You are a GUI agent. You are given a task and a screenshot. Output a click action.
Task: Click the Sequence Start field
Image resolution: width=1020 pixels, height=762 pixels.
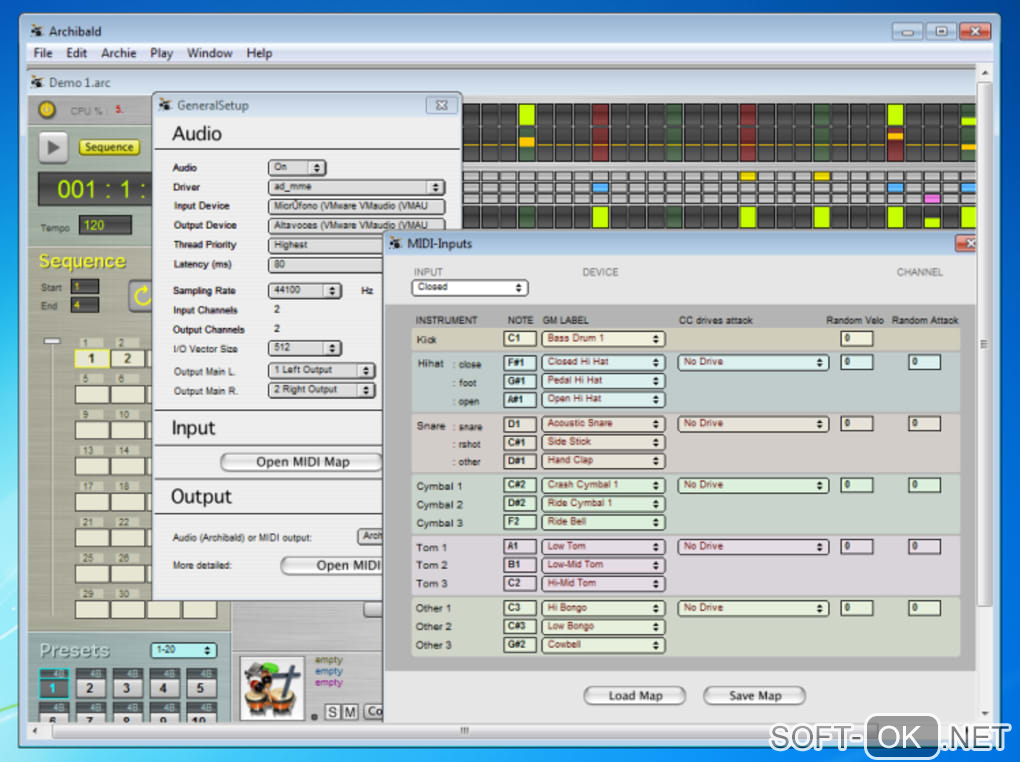pos(85,286)
